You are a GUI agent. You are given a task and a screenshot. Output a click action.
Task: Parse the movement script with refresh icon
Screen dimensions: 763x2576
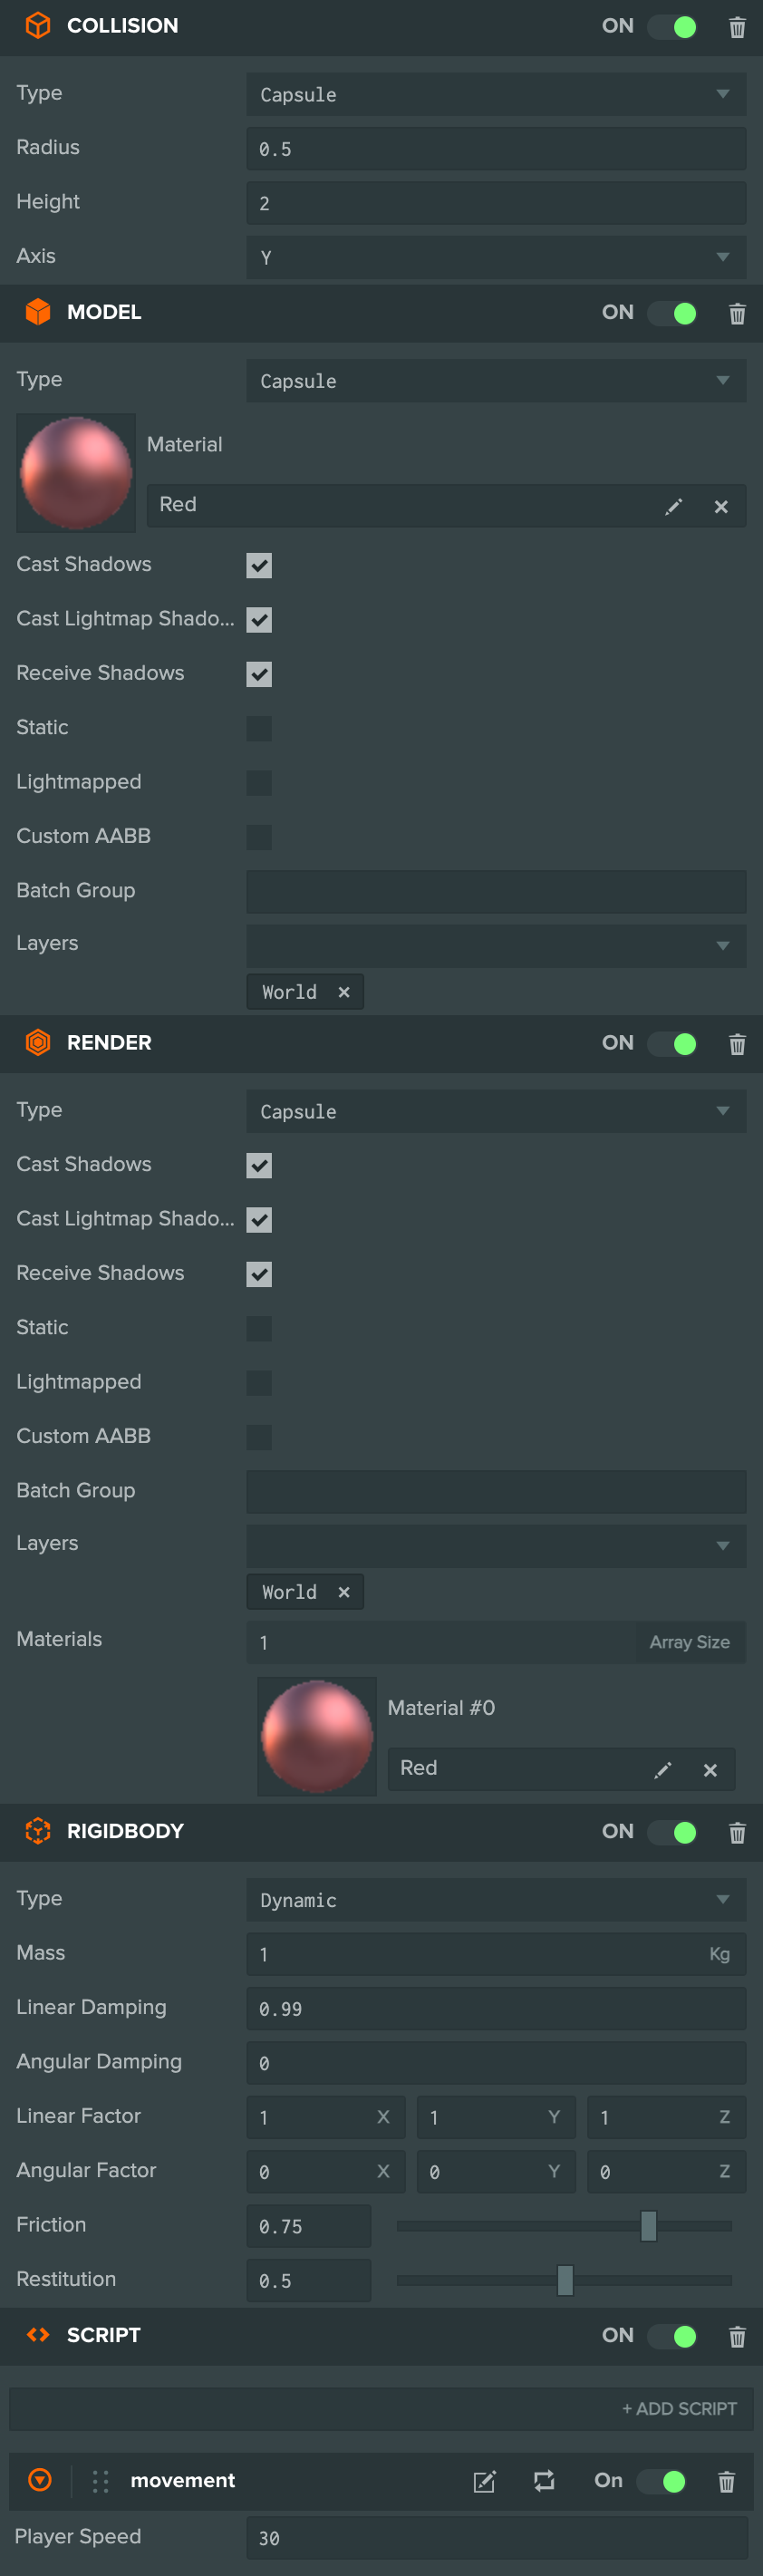[544, 2481]
